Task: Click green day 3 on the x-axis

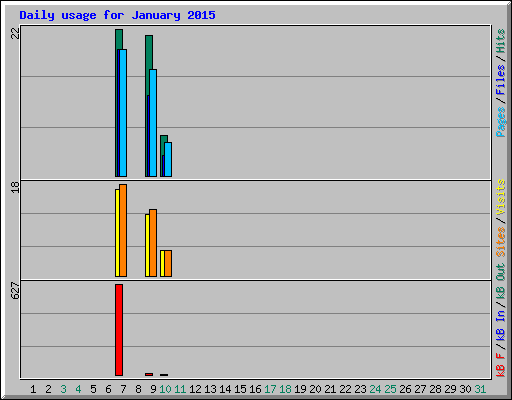Action: [63, 389]
